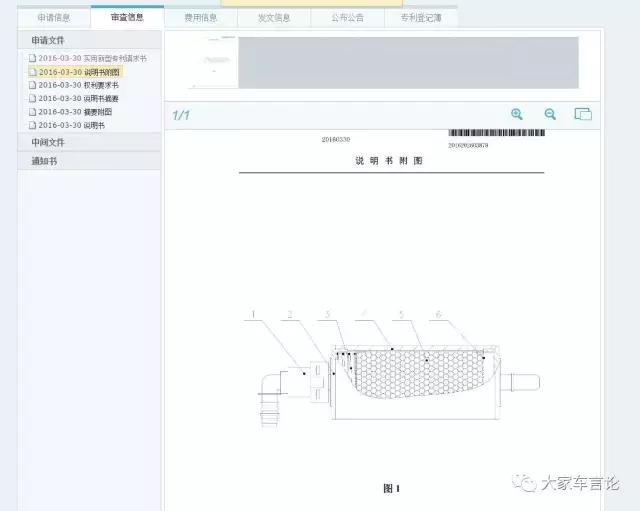Click the page thumbnail preview
640x511 pixels.
(x=213, y=62)
